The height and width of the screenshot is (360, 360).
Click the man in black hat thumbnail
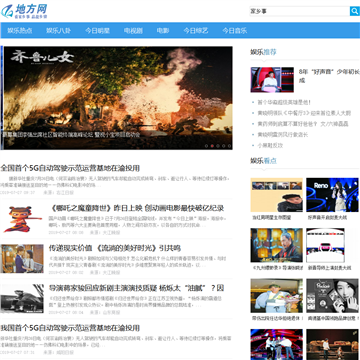[x=277, y=195]
